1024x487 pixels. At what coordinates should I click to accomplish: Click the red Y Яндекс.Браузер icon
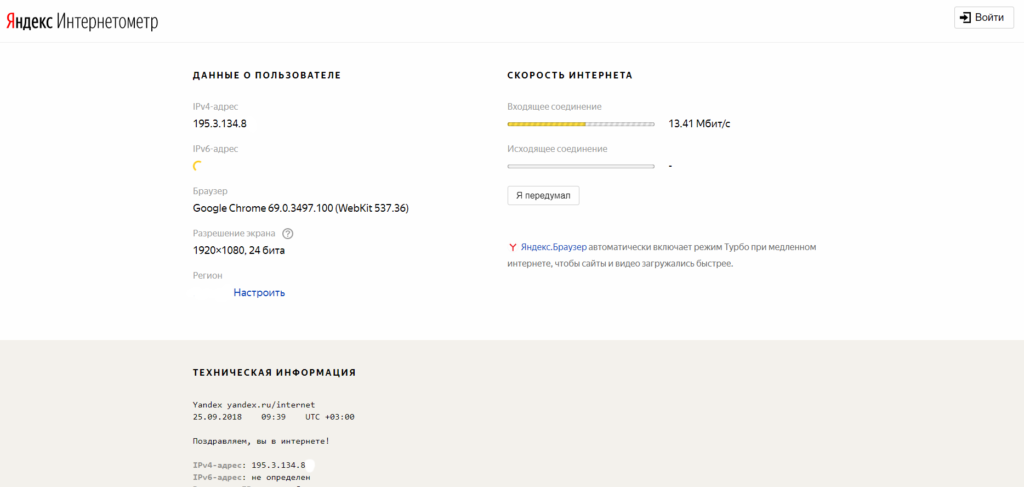513,247
